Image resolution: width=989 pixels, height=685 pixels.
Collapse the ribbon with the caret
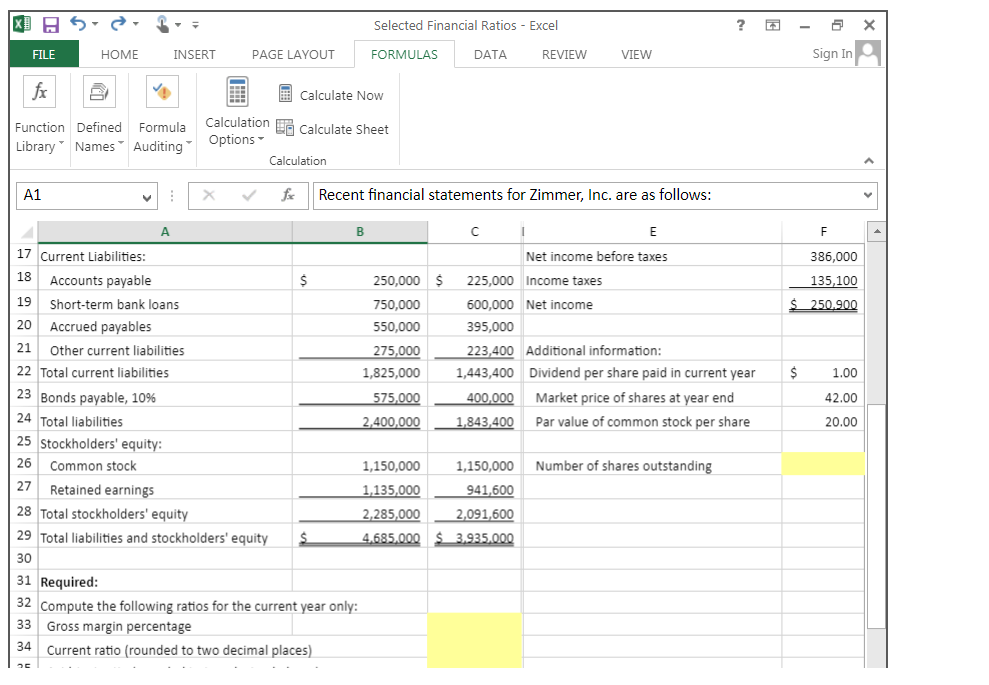869,161
